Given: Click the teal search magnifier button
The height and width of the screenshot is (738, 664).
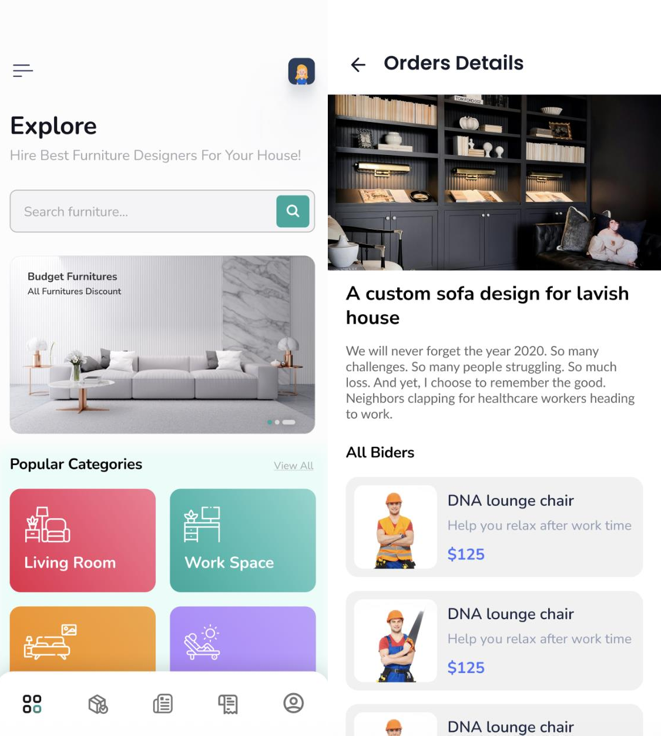Looking at the screenshot, I should point(293,211).
